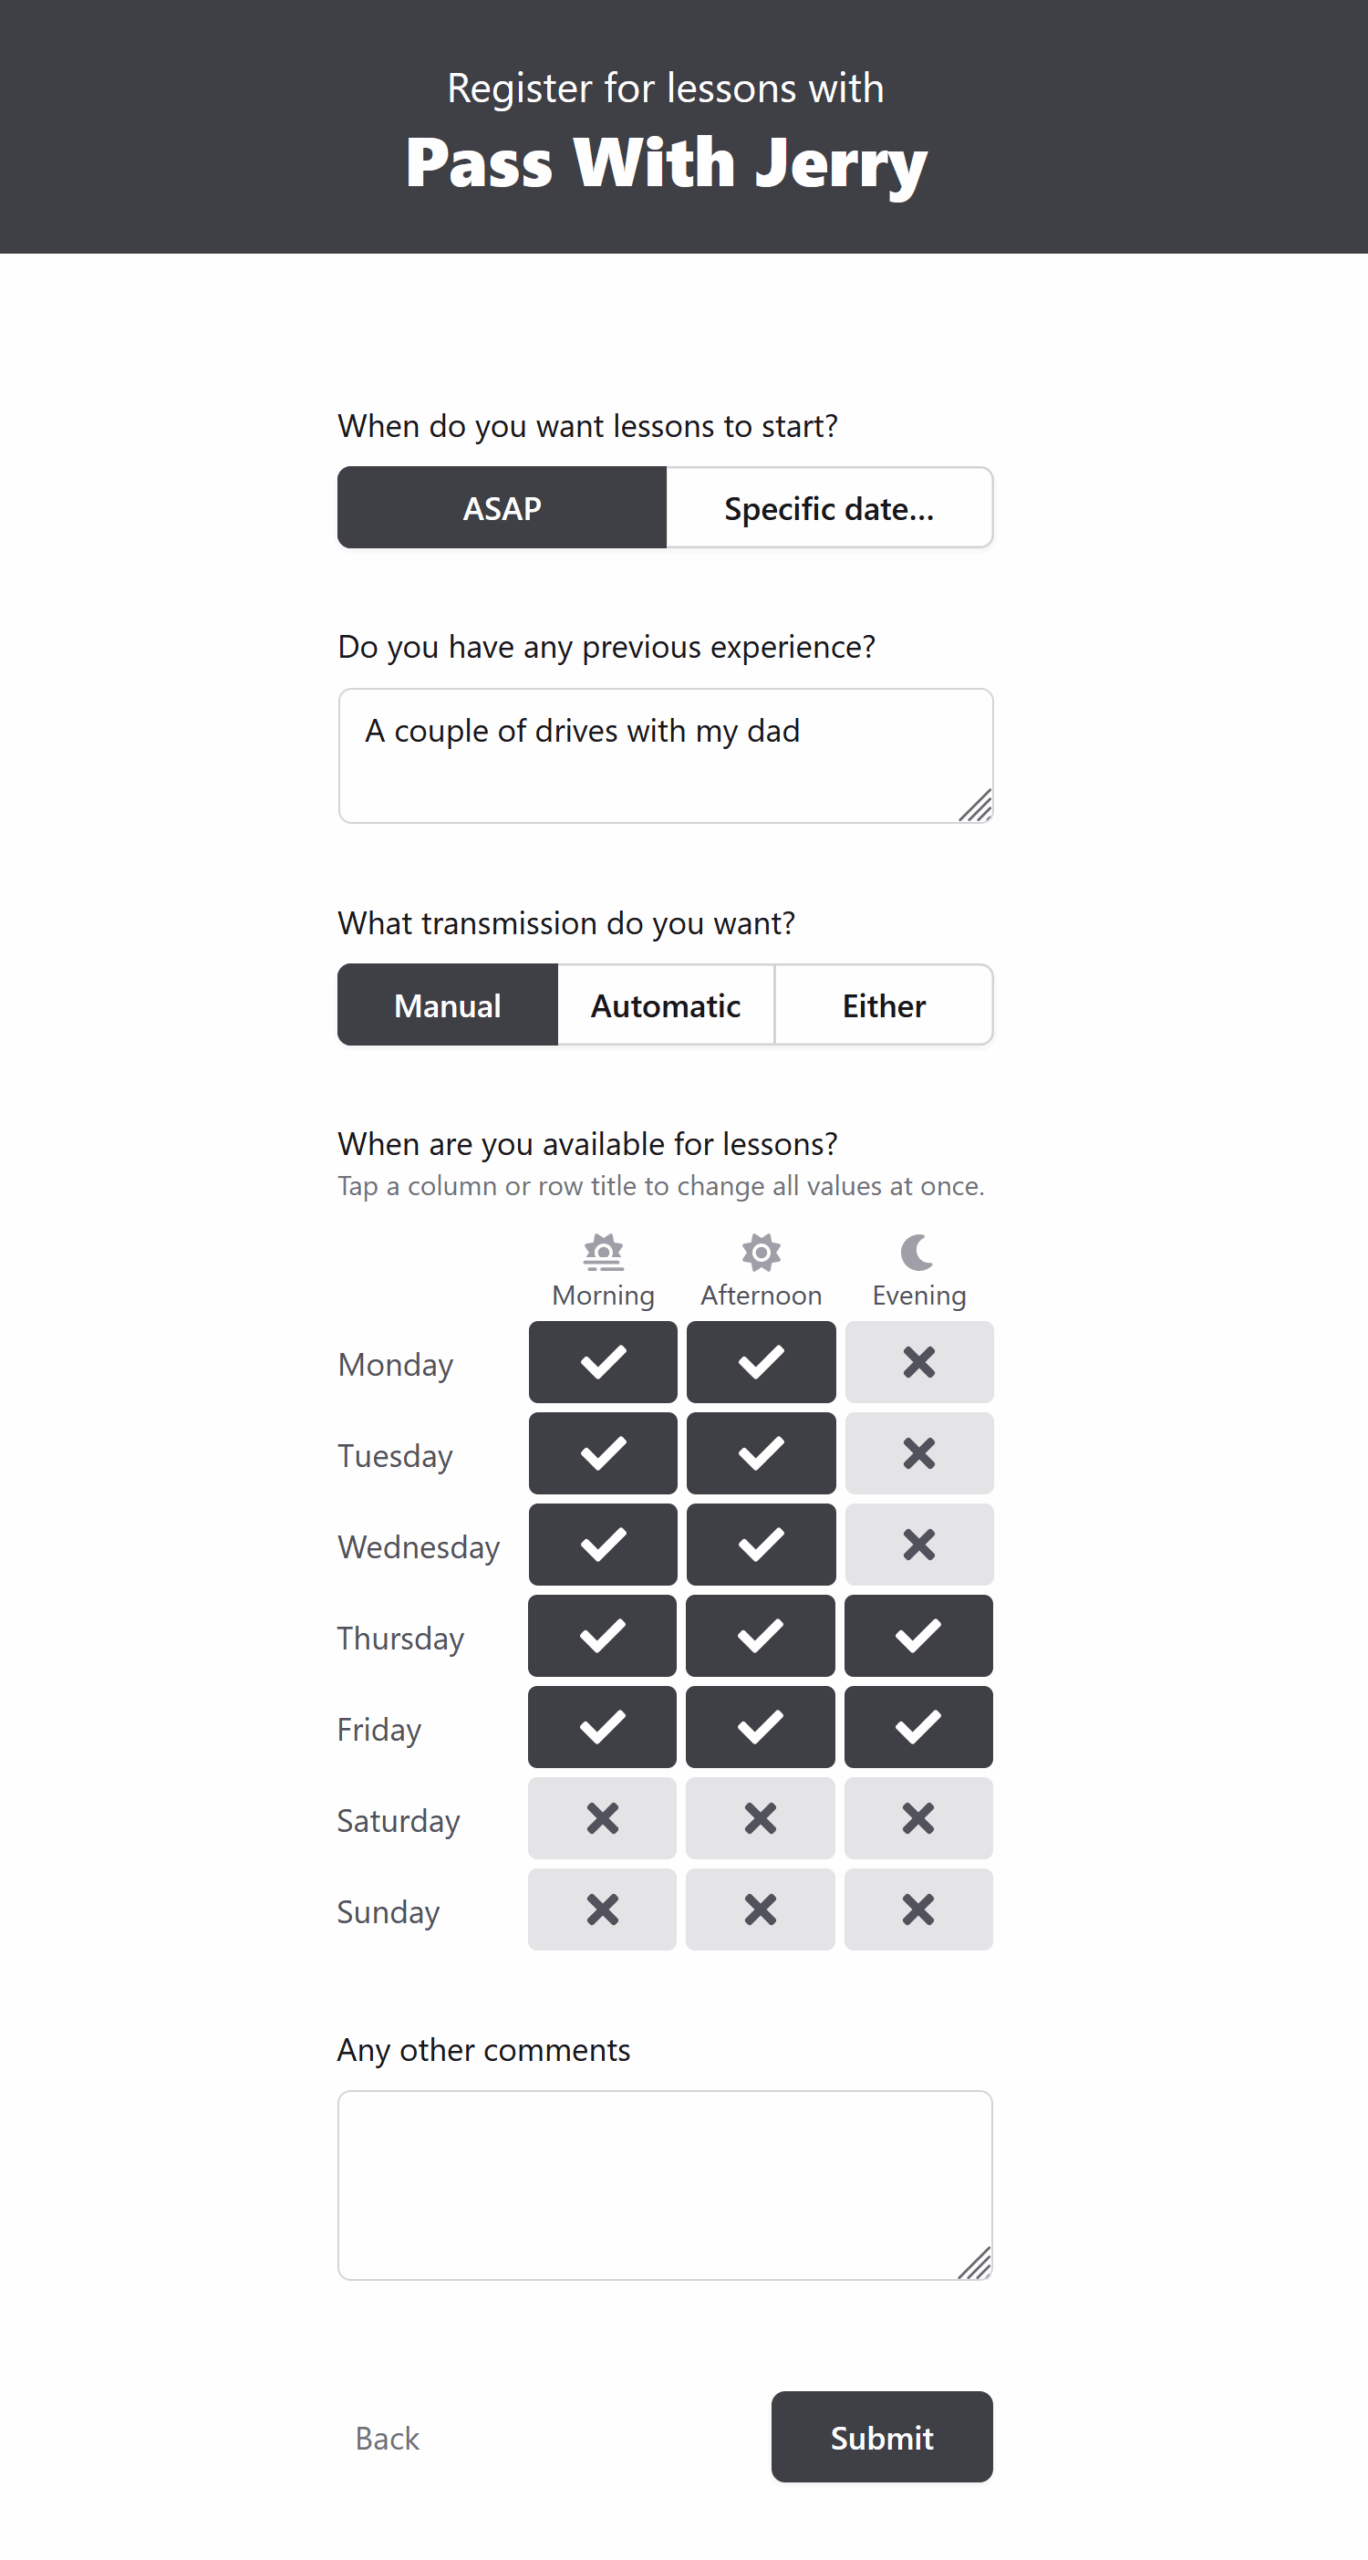The height and width of the screenshot is (2560, 1368).
Task: Choose the Automatic transmission option
Action: [666, 1005]
